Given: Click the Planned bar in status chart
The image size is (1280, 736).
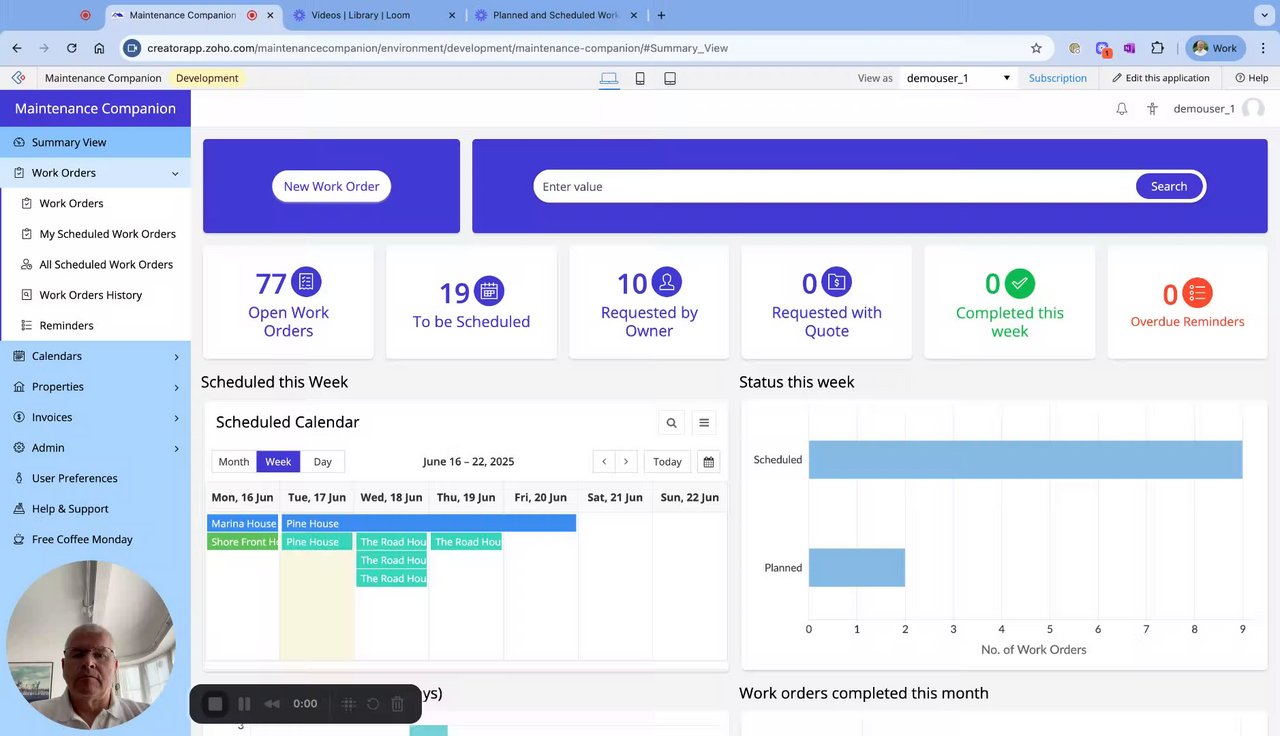Looking at the screenshot, I should [857, 567].
